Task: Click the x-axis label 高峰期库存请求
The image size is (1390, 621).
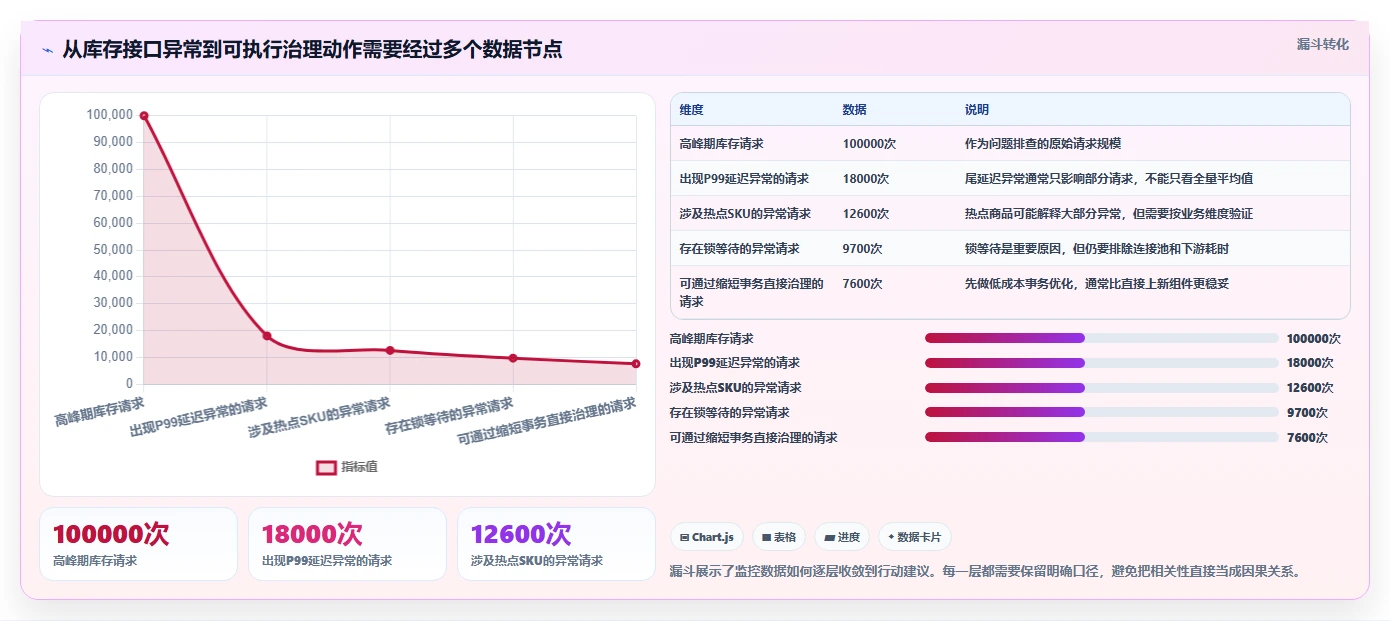Action: click(100, 412)
